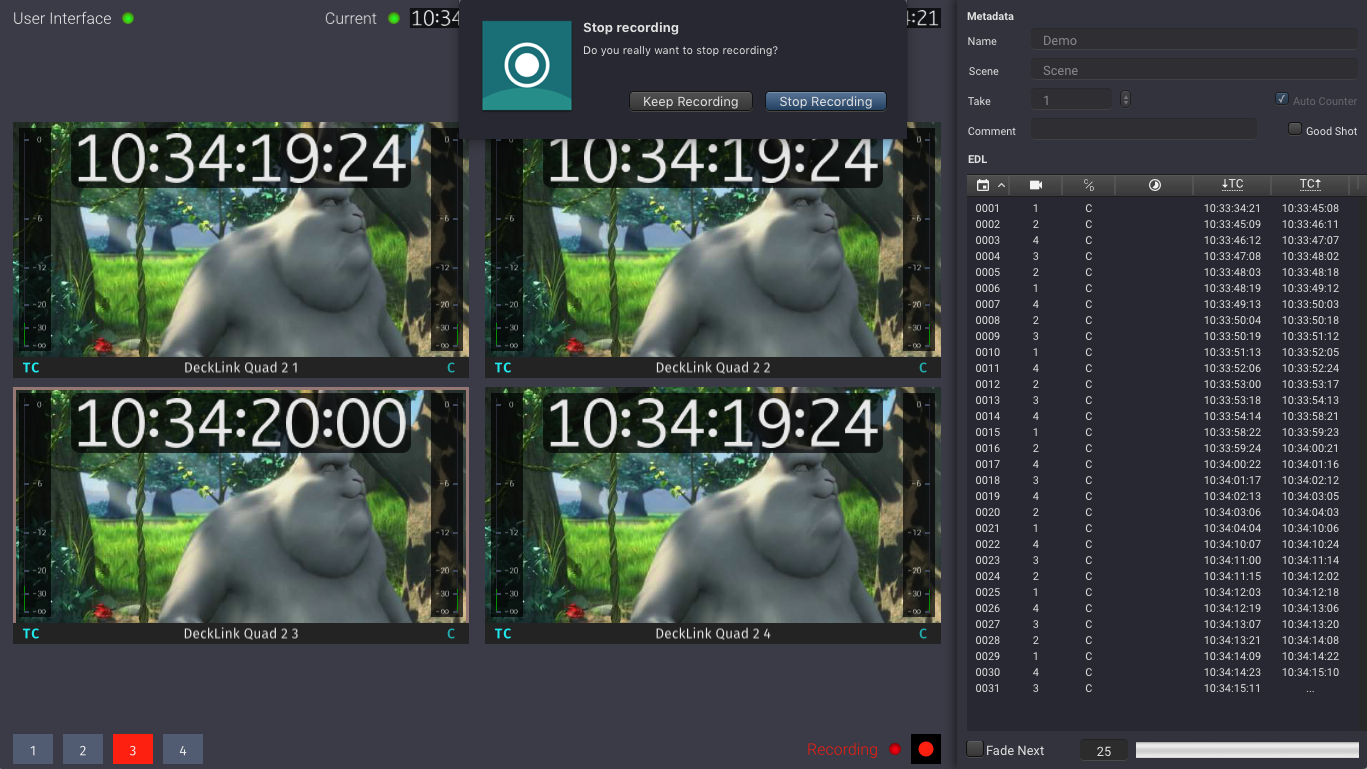Switch to camera 2 button
The width and height of the screenshot is (1367, 769).
click(x=83, y=750)
